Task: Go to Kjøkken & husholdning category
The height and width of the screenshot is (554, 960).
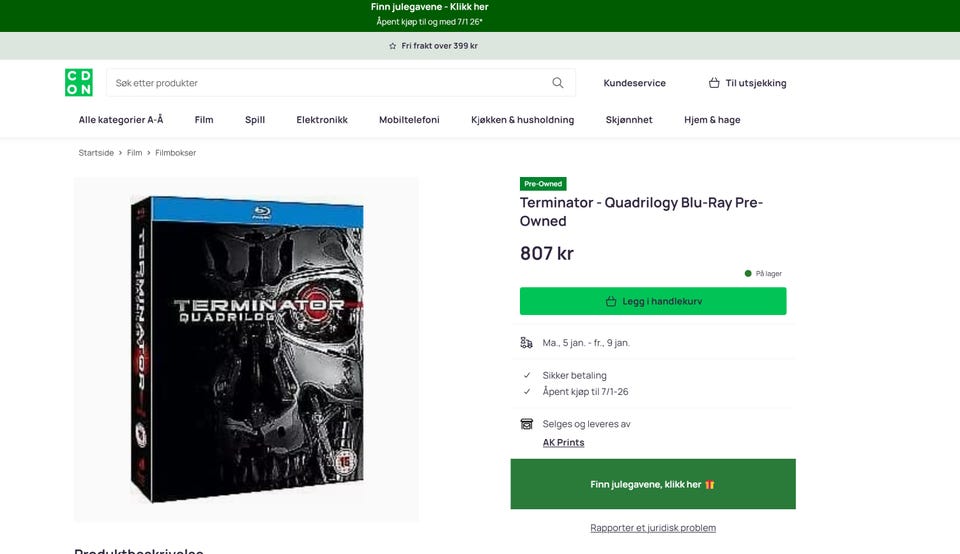Action: [x=522, y=120]
